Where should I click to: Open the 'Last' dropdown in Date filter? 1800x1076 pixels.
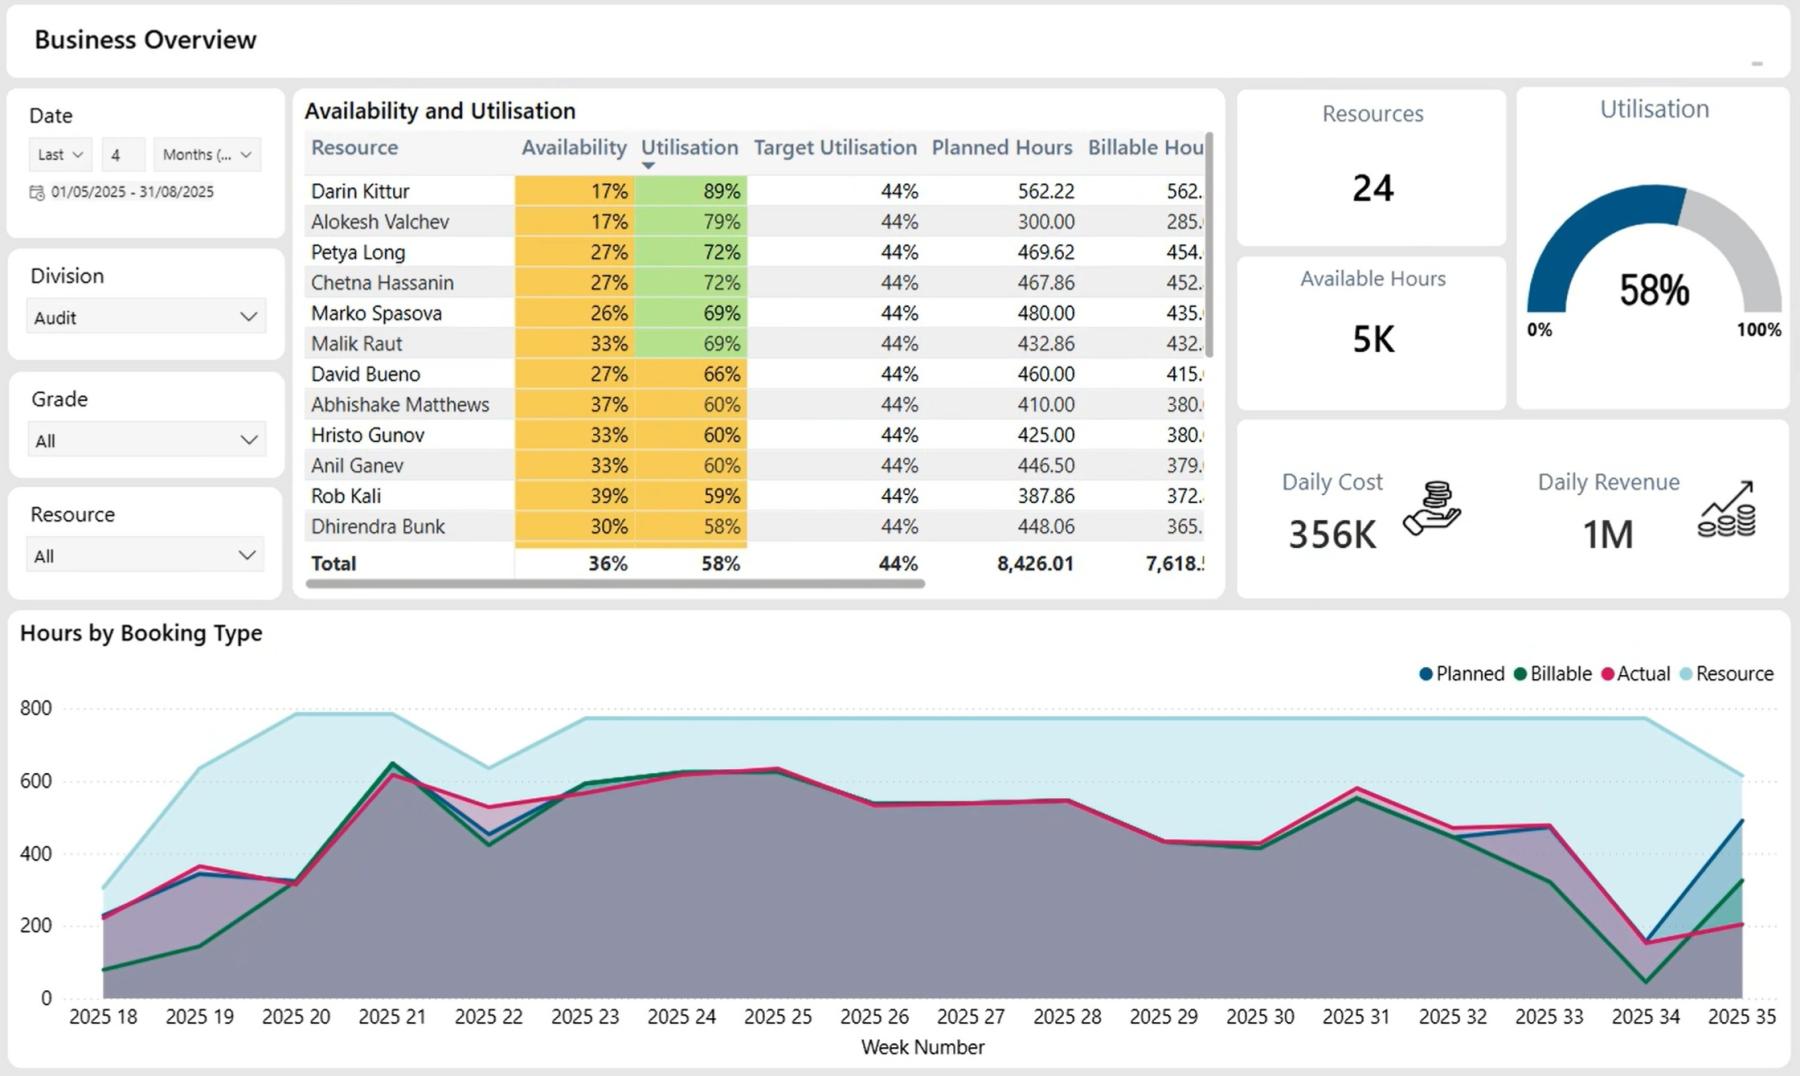pos(59,154)
